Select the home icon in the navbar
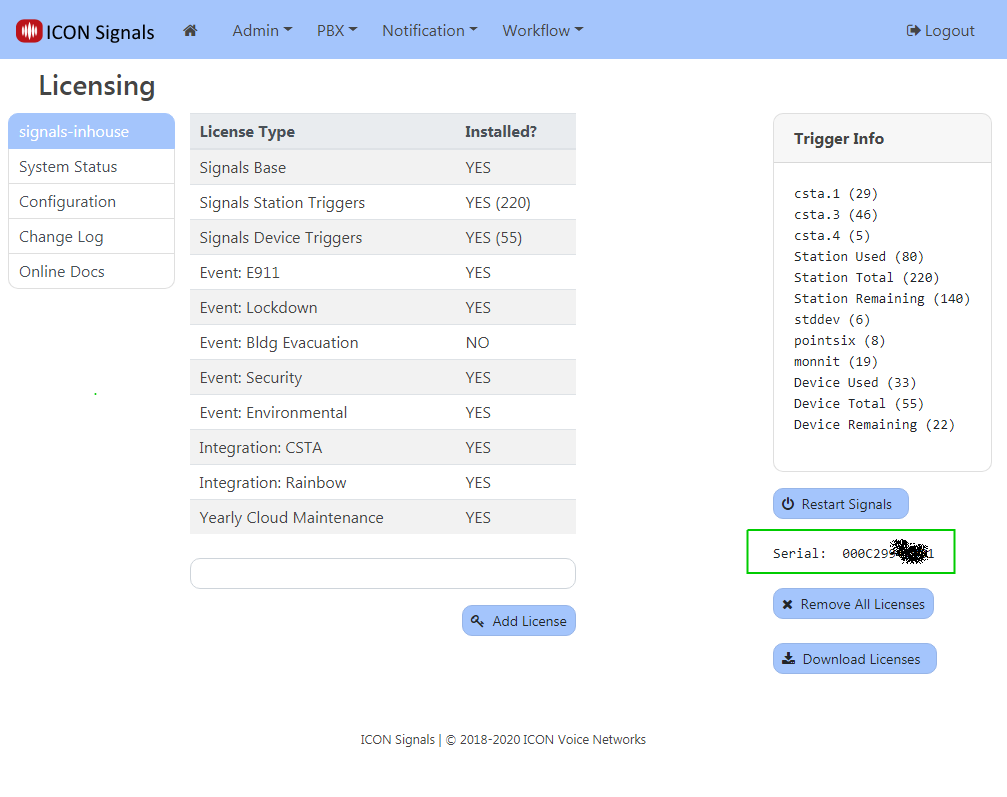The image size is (1007, 797). [x=190, y=30]
